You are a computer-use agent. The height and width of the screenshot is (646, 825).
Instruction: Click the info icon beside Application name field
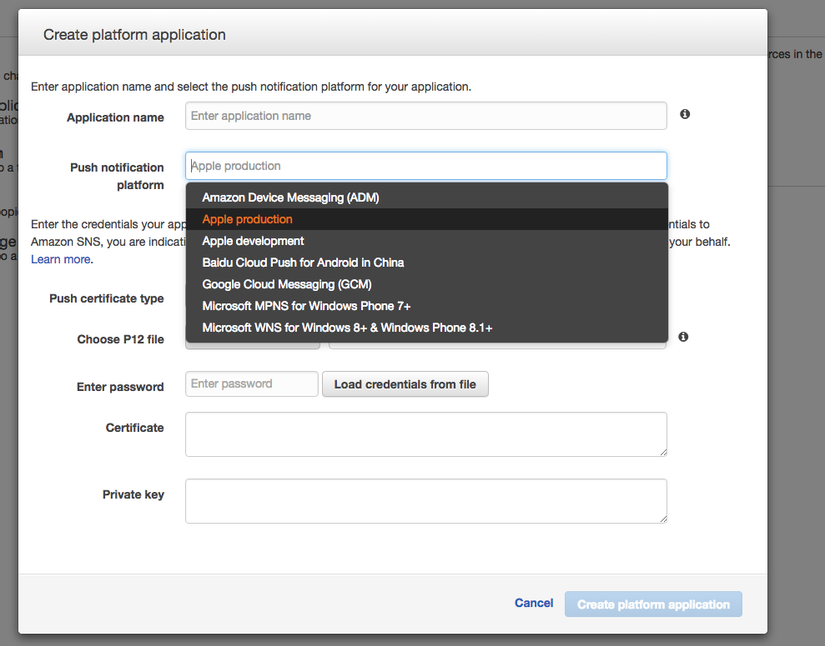[x=685, y=114]
